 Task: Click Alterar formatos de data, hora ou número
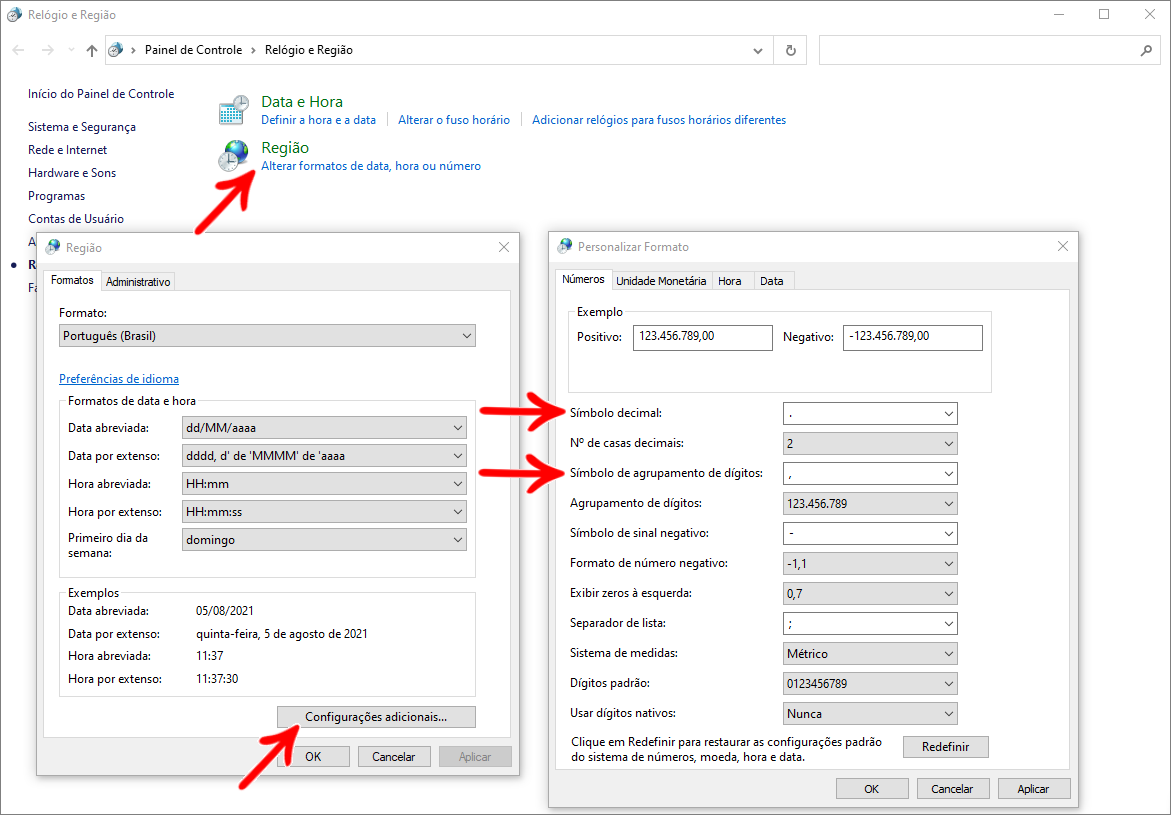370,166
